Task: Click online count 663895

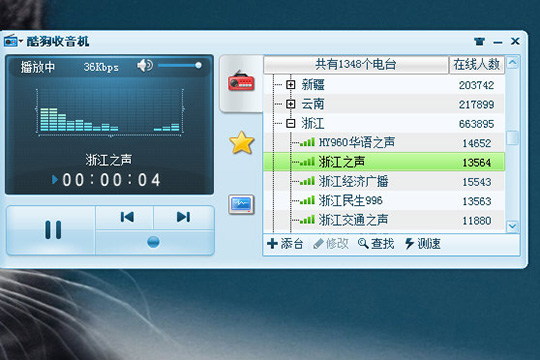Action: pyautogui.click(x=476, y=124)
